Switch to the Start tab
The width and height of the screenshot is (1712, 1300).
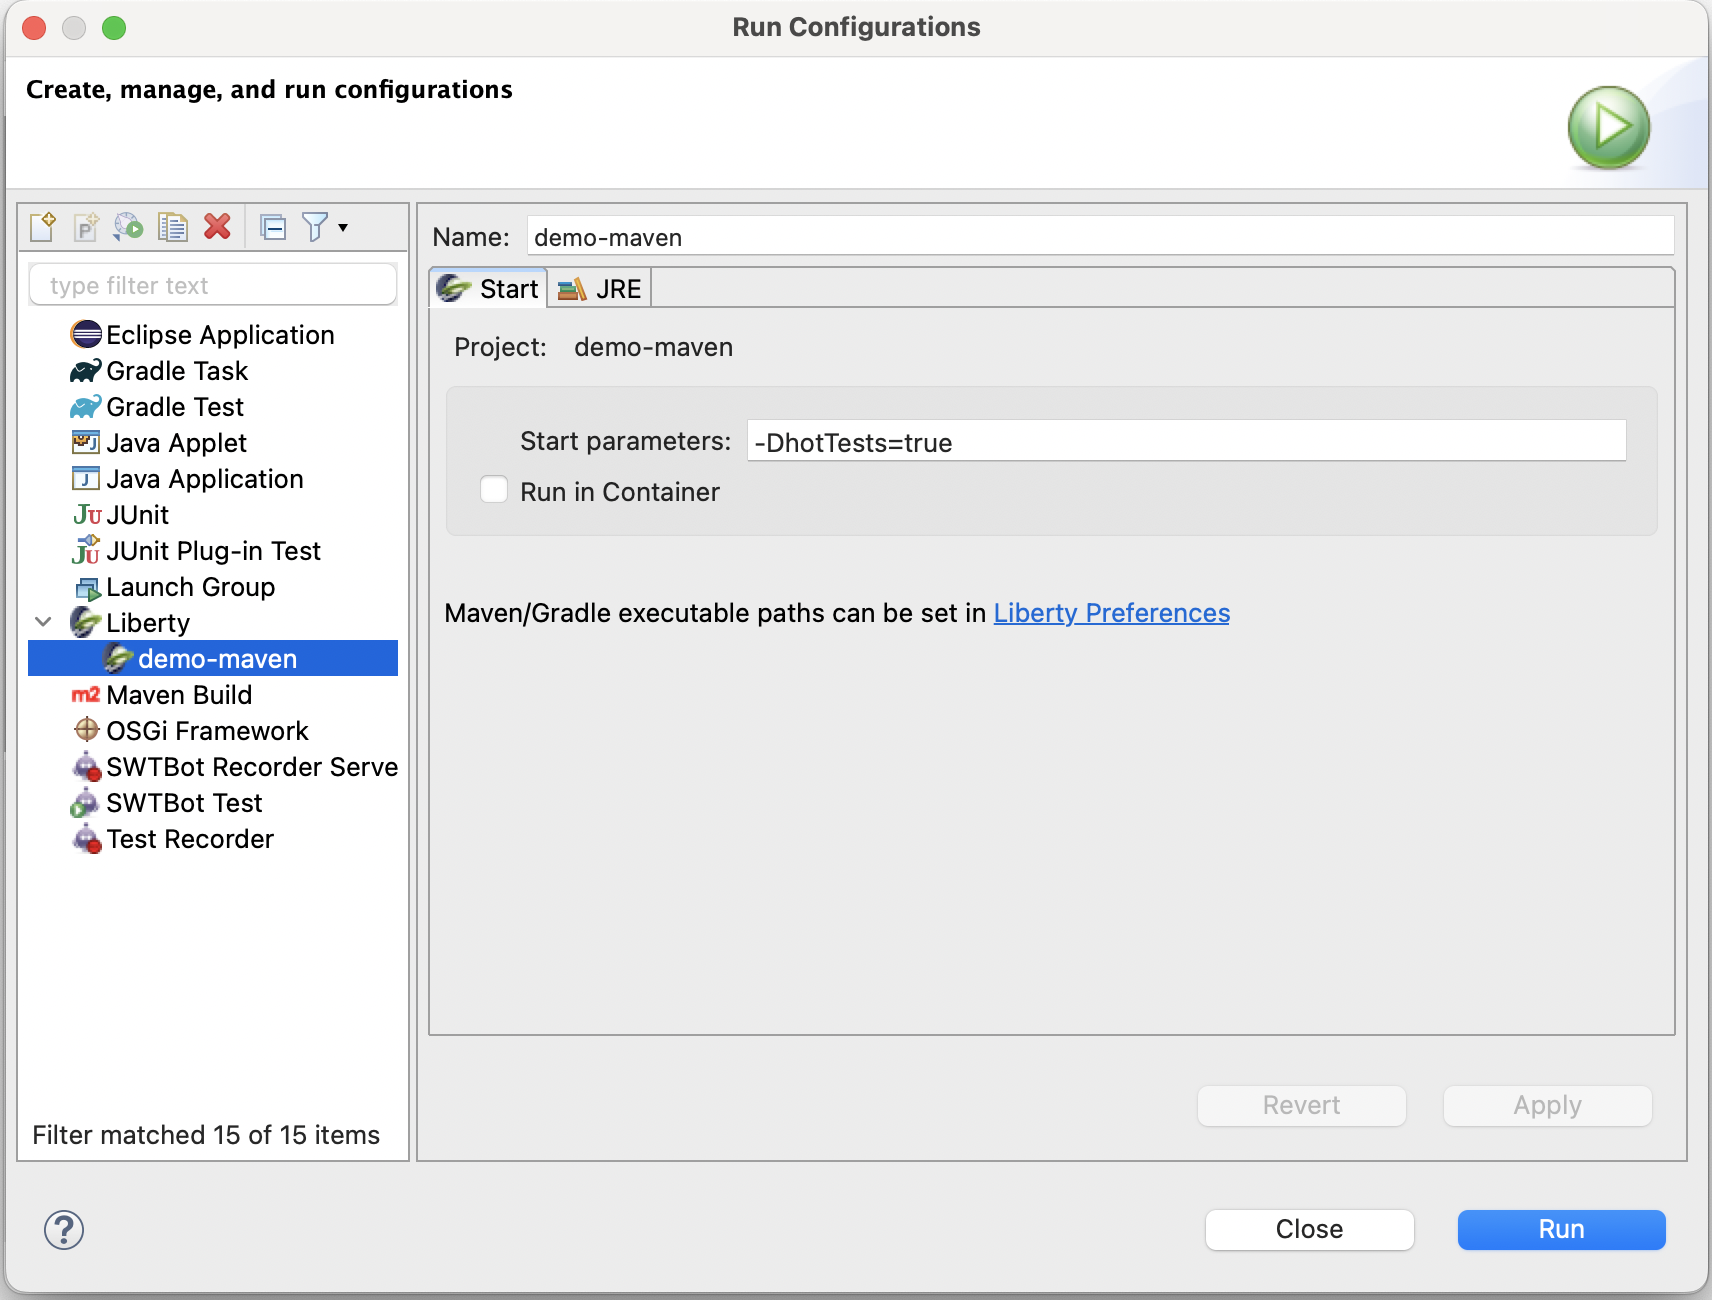click(x=488, y=289)
